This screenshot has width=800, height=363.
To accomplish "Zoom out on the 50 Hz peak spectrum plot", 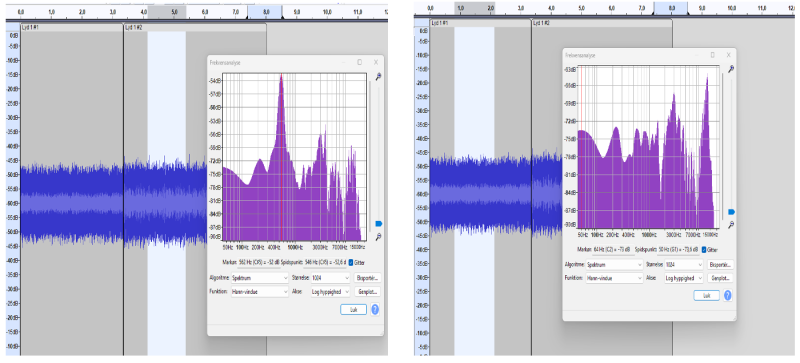I will (x=731, y=225).
